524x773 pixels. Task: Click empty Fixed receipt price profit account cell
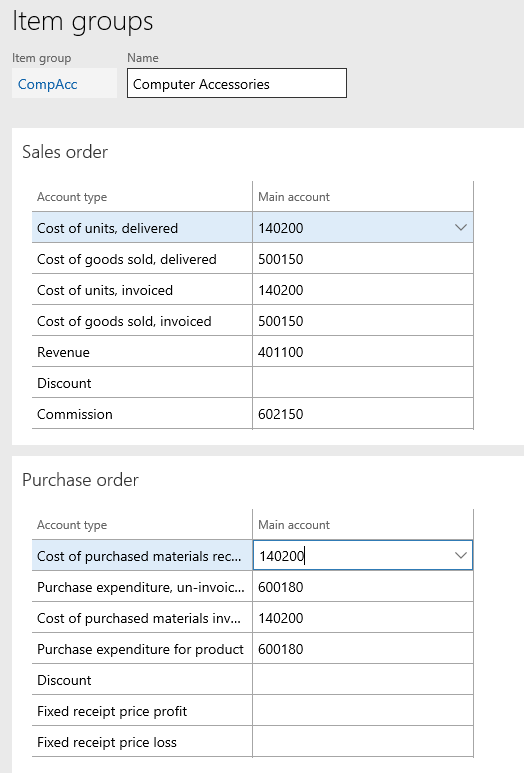(x=363, y=711)
